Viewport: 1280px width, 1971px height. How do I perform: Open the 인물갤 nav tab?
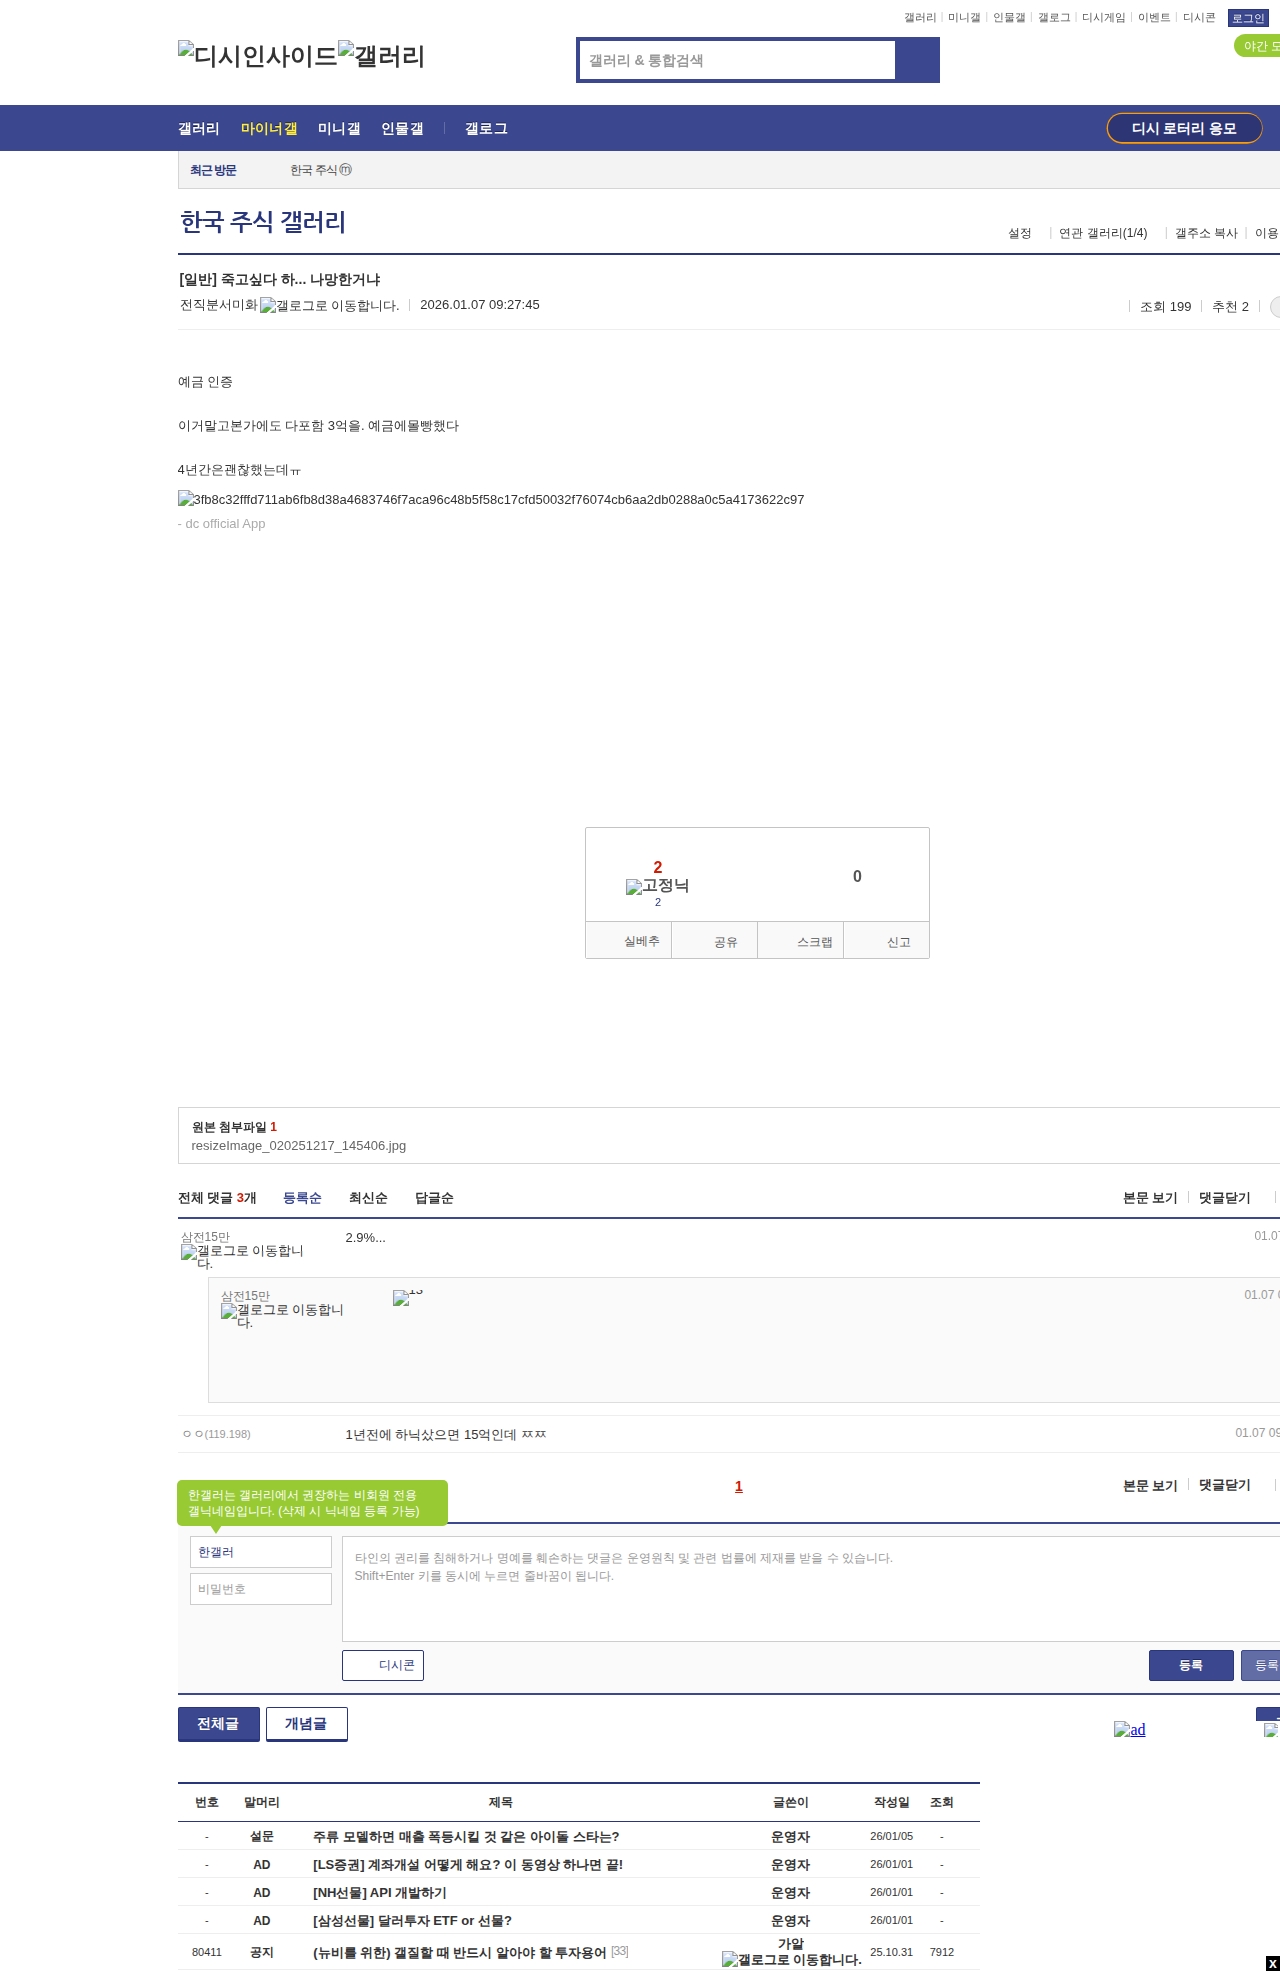coord(402,128)
